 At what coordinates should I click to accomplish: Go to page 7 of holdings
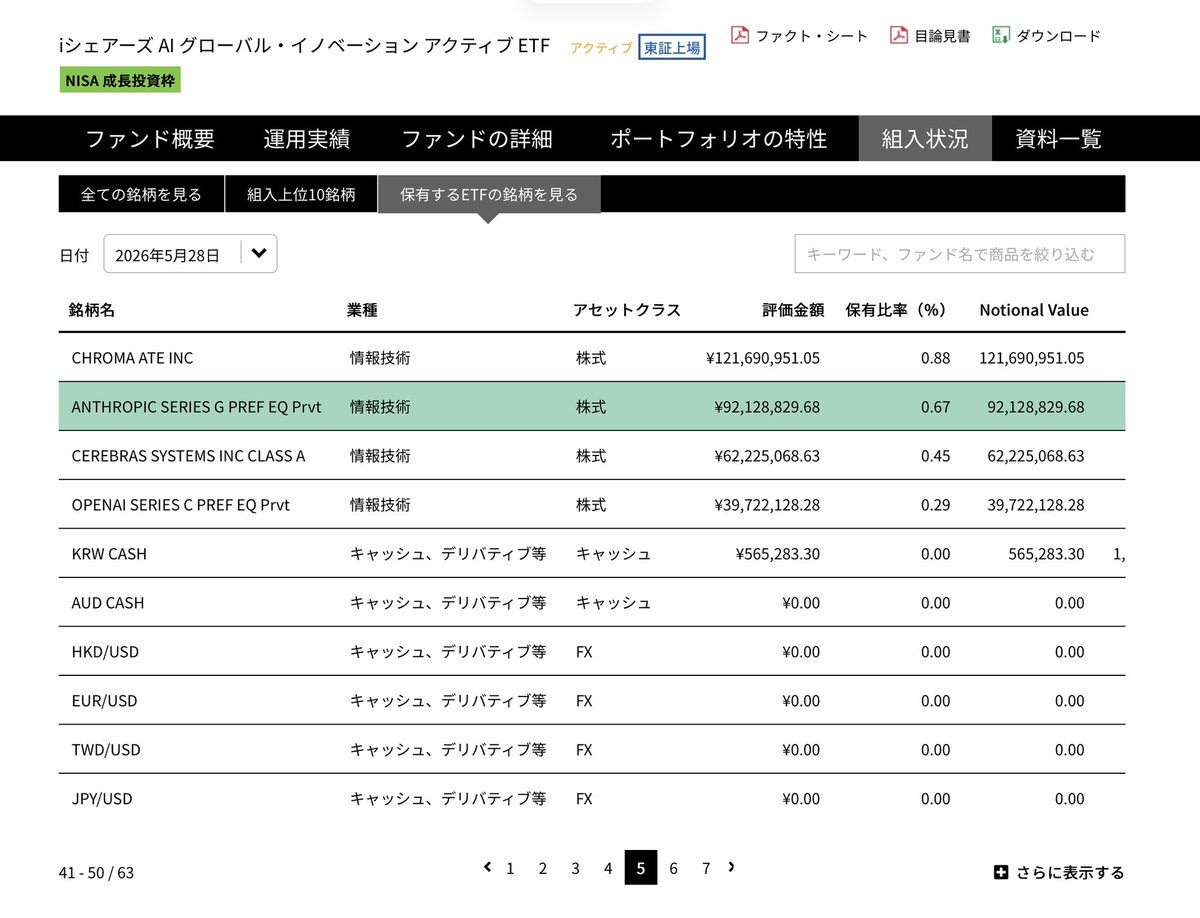[x=706, y=868]
